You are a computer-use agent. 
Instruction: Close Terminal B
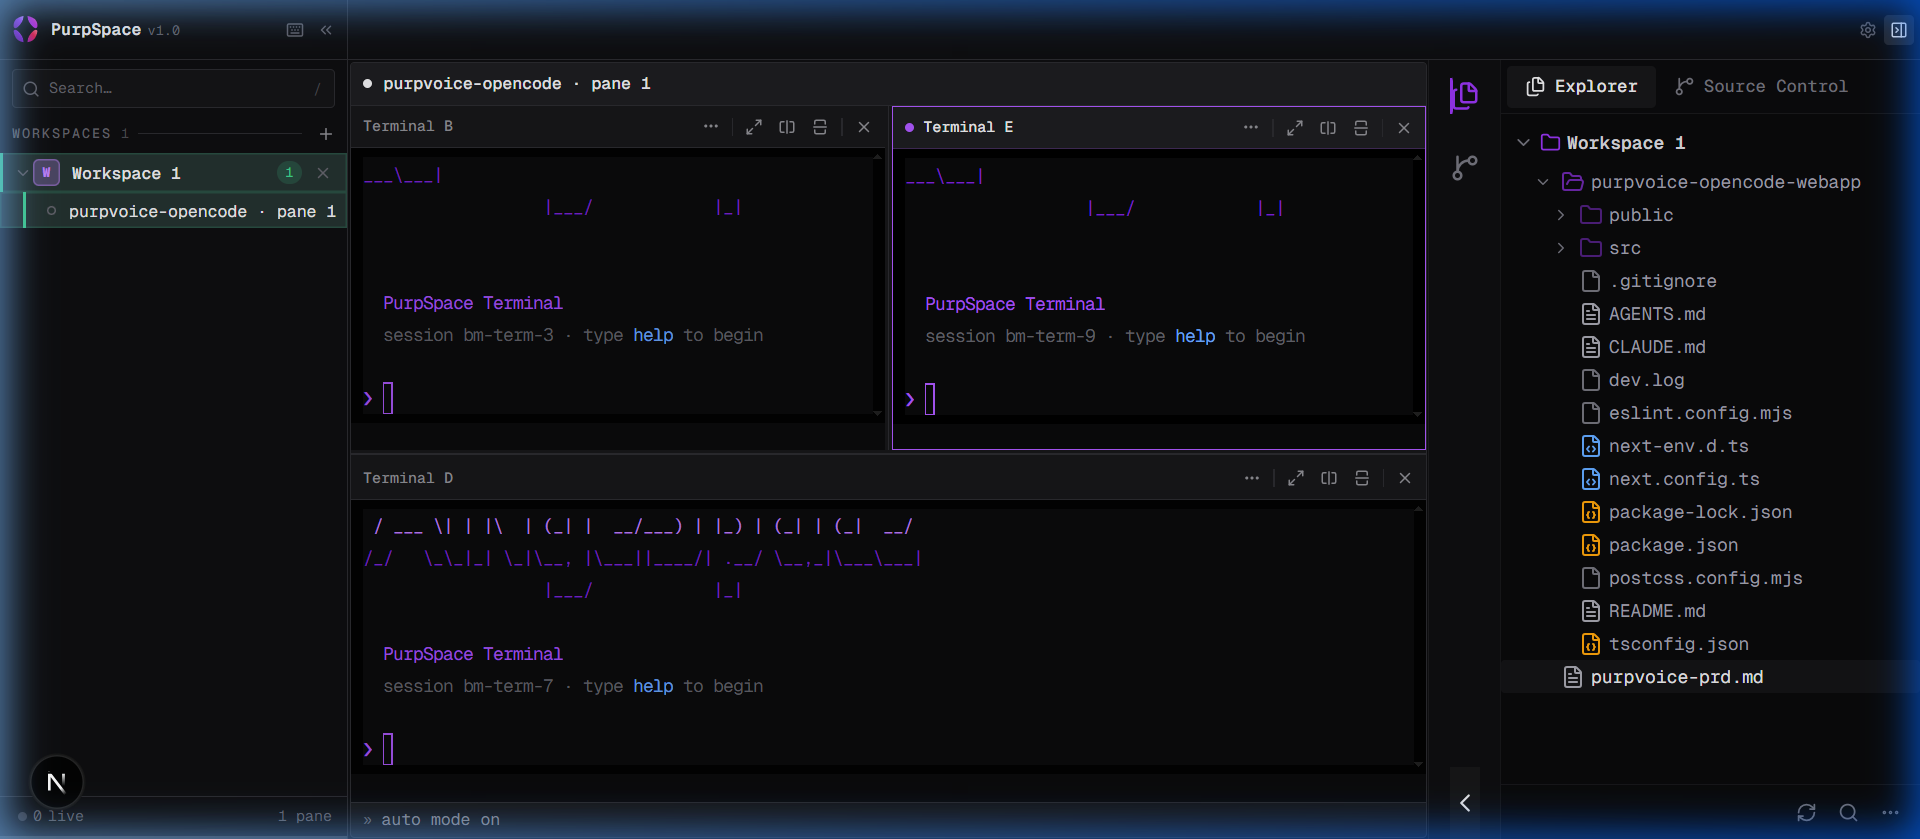coord(864,127)
